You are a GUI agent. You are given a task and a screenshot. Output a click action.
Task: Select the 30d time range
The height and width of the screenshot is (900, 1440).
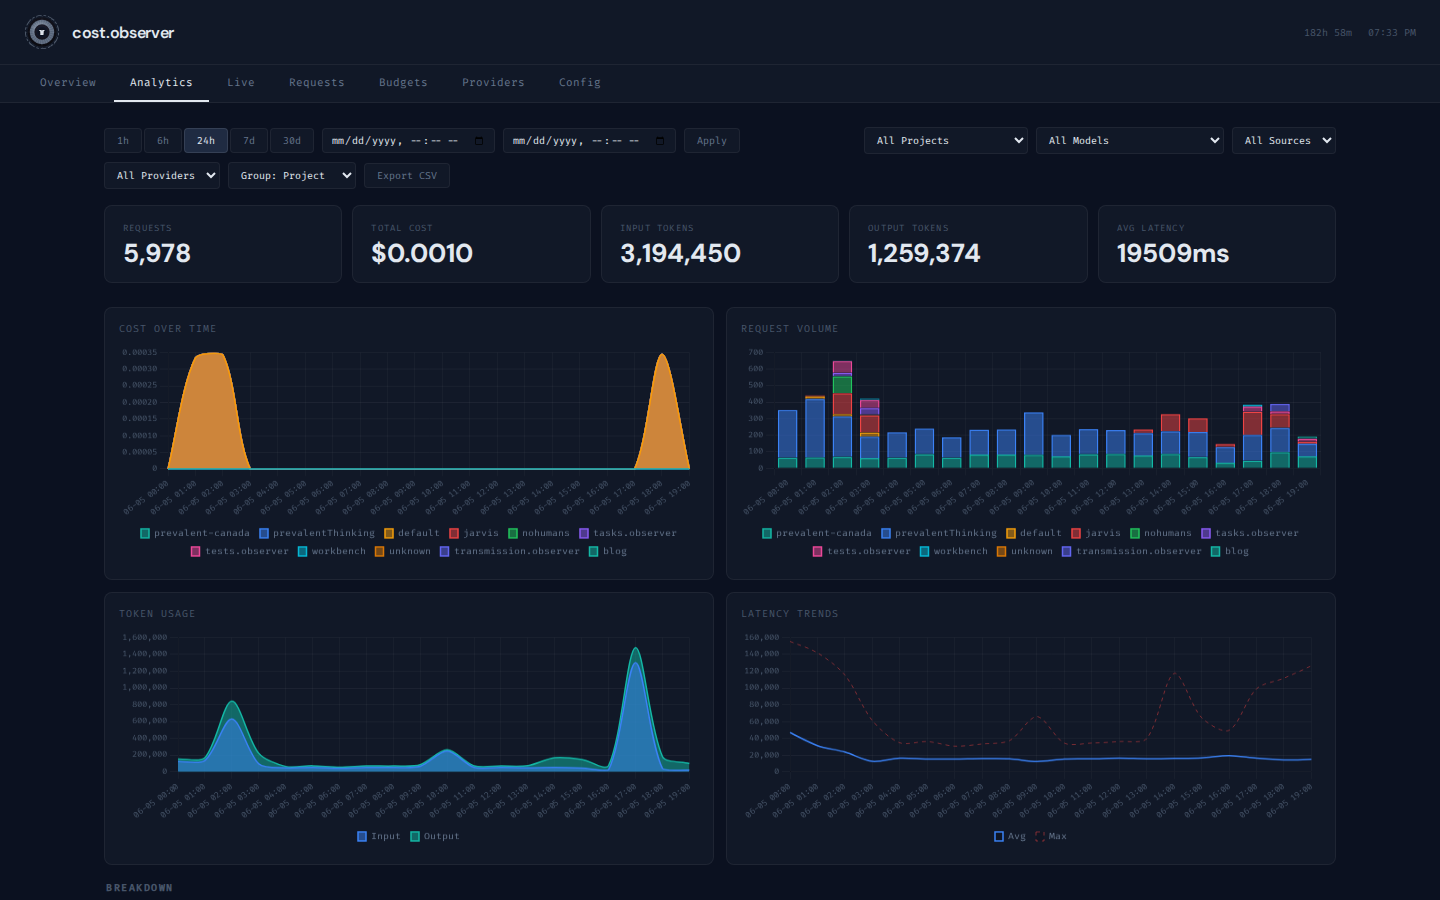[x=292, y=141]
